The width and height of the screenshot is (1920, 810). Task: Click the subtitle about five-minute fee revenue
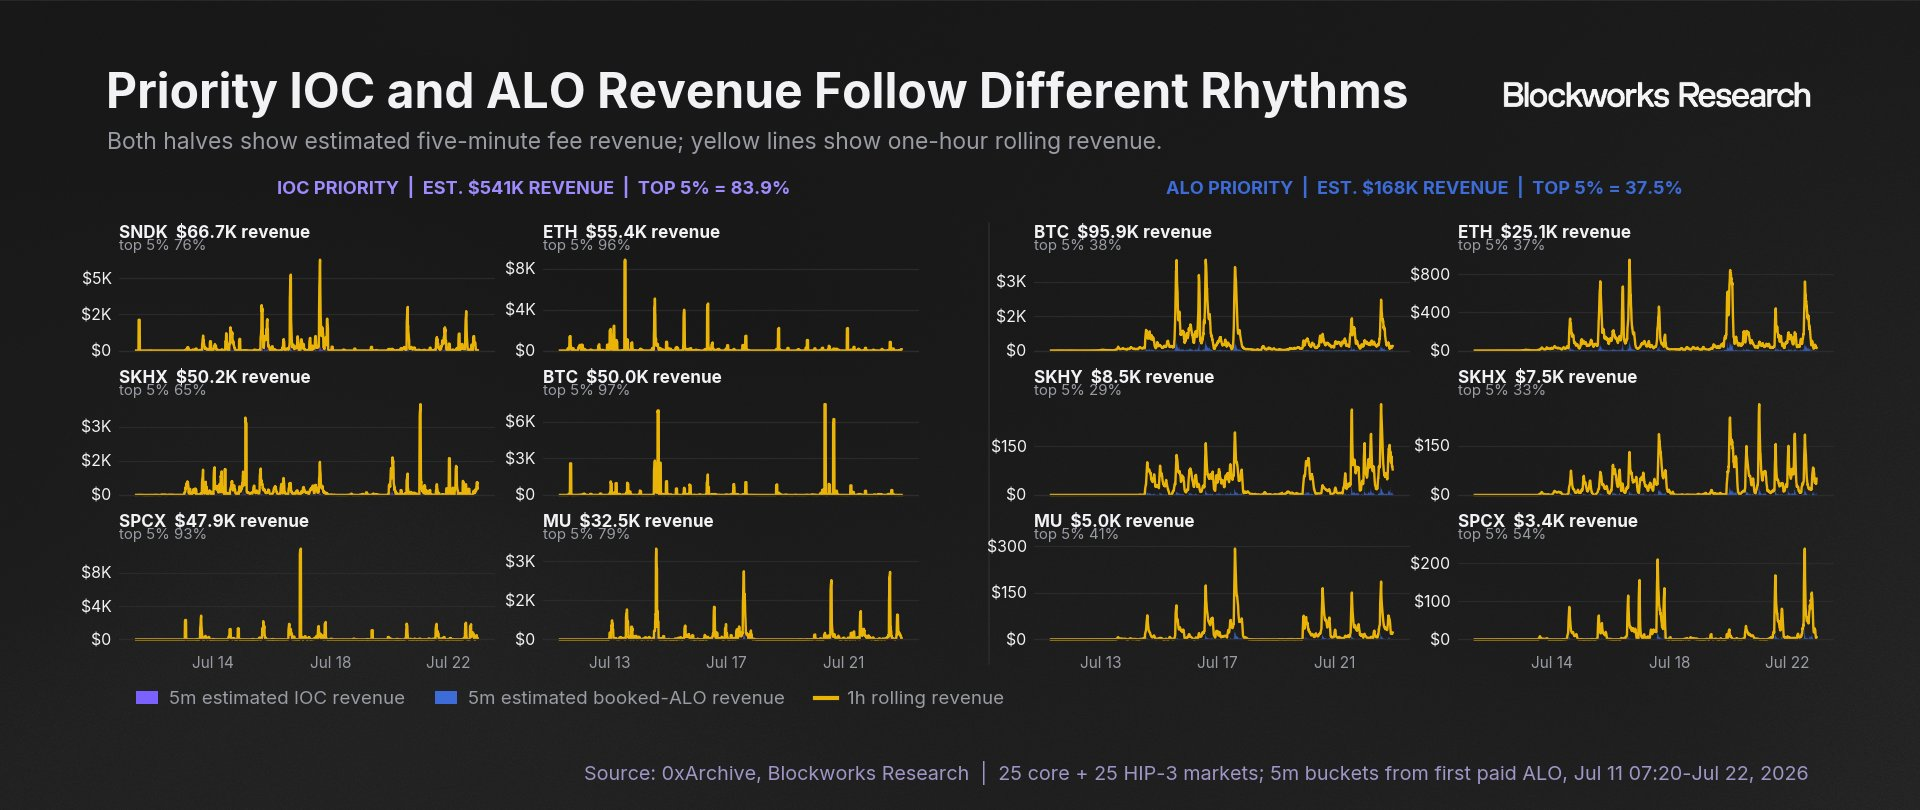(x=634, y=141)
